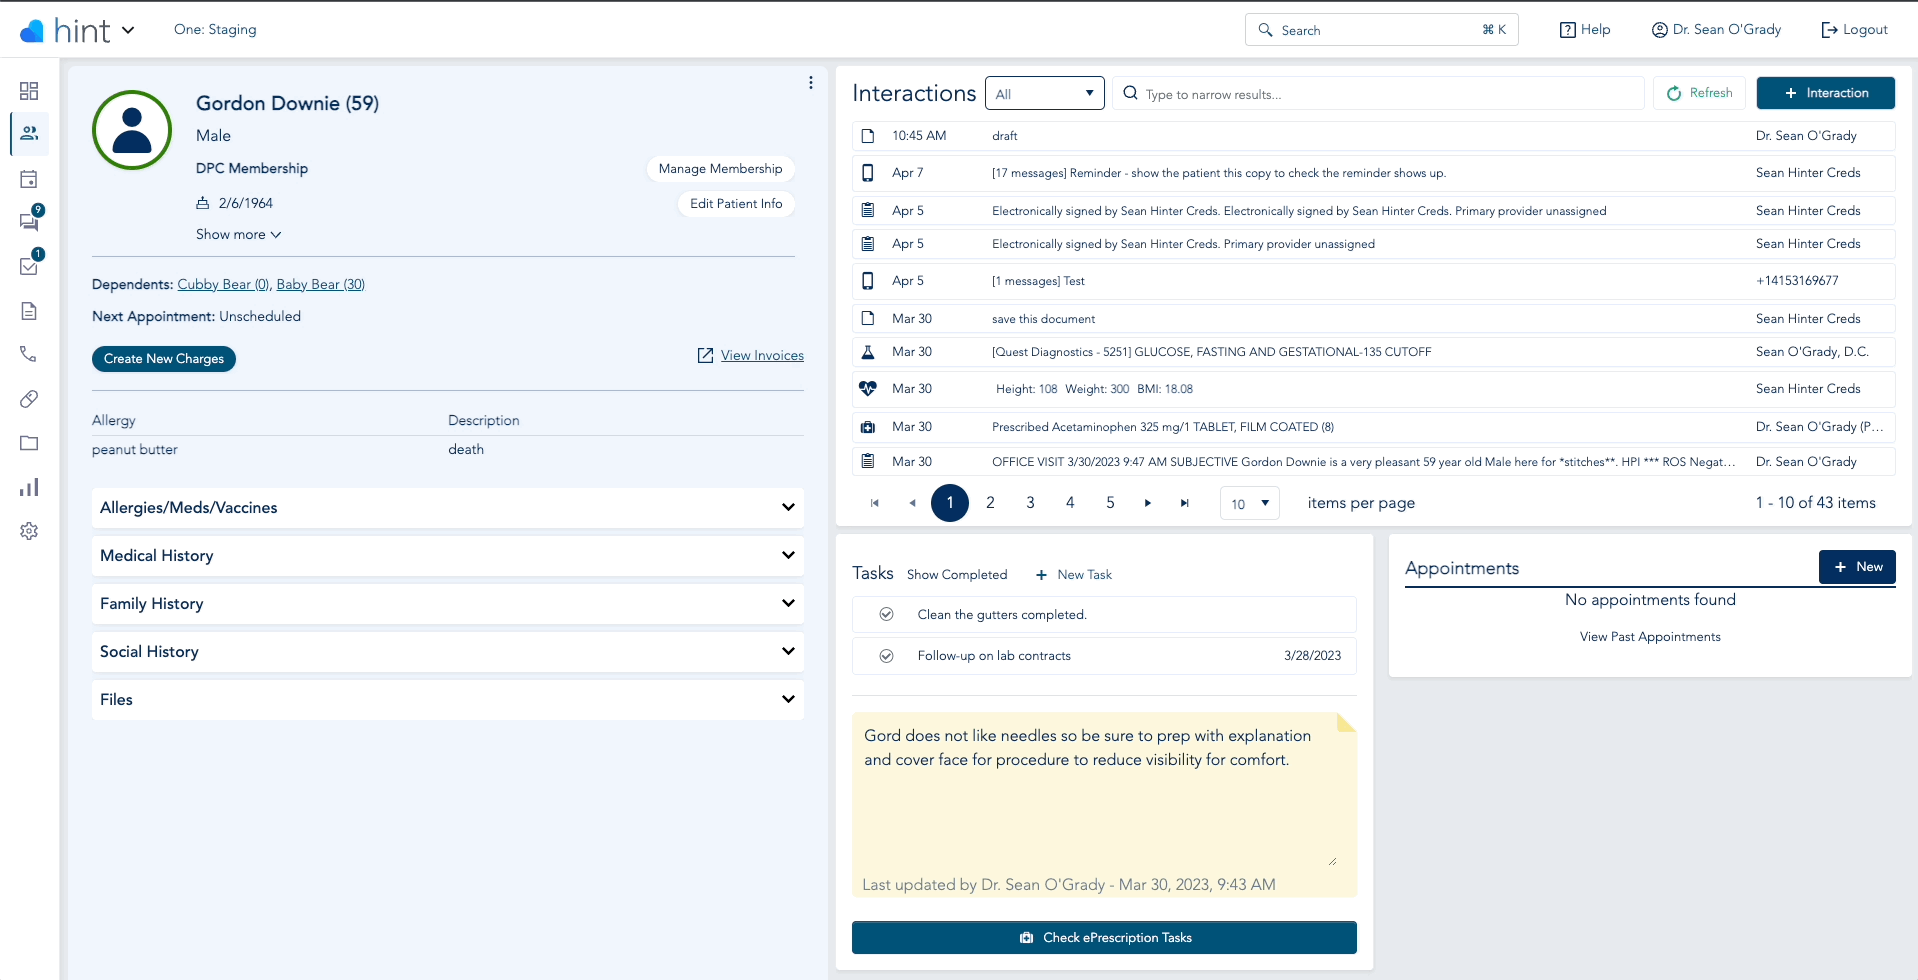The height and width of the screenshot is (980, 1918).
Task: Go to interactions page 2
Action: coord(990,503)
